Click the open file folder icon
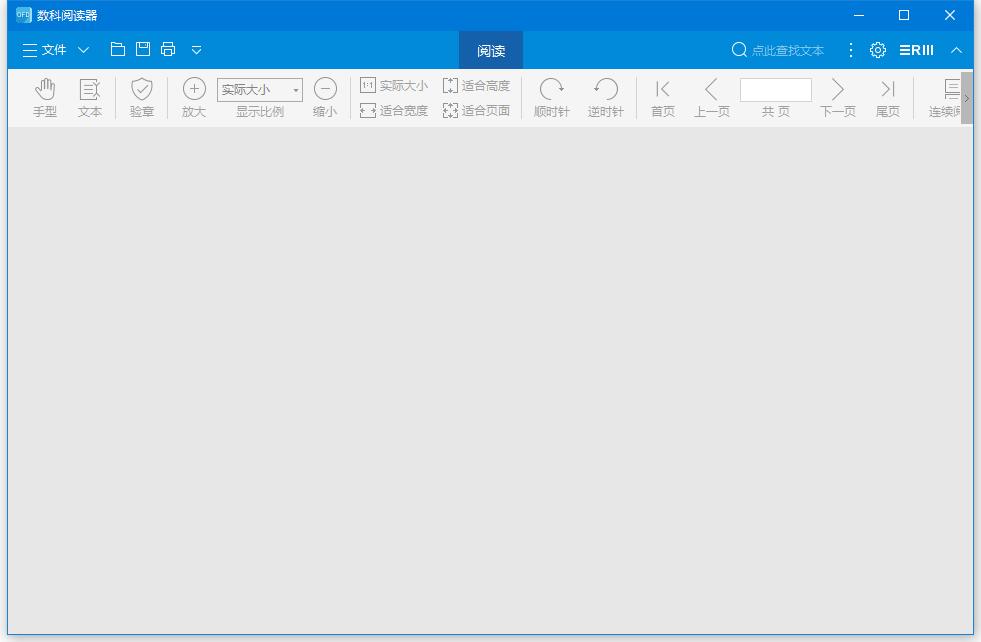Screen dimensions: 981x642 click(x=118, y=49)
